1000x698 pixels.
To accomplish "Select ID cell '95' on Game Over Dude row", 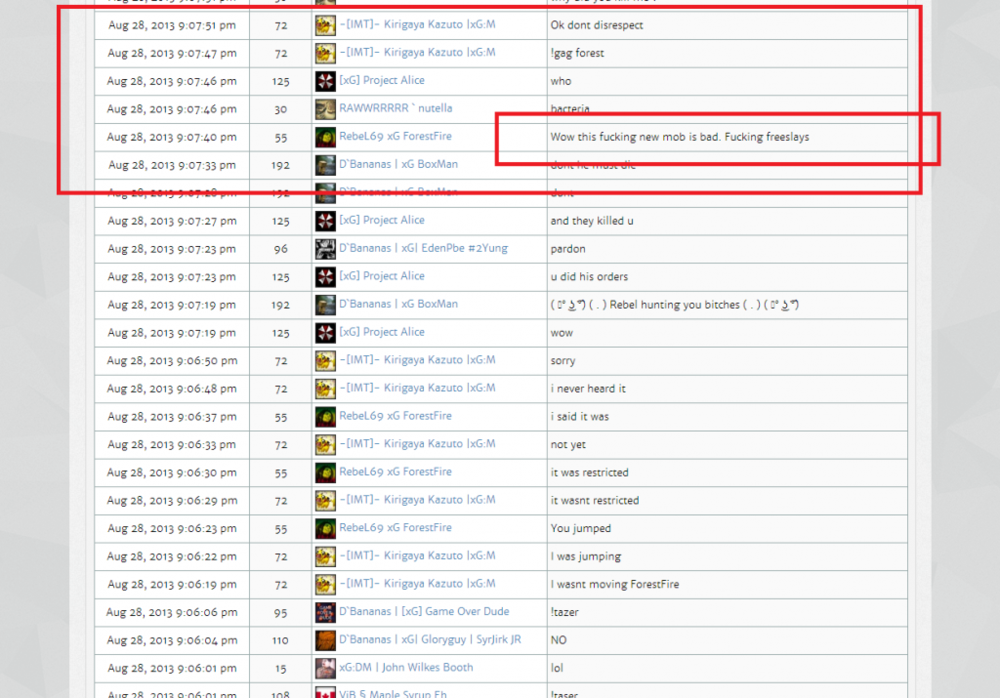I will point(281,613).
